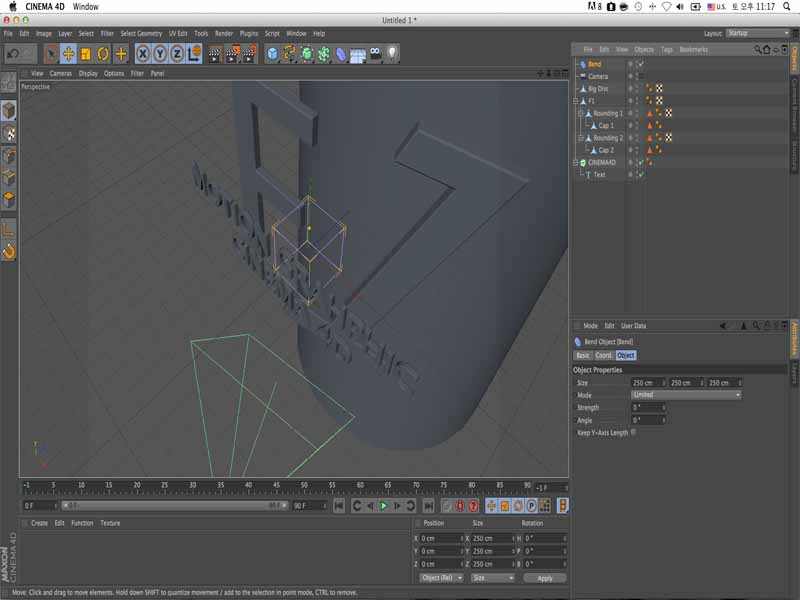Activate the Rotate tool in top toolbar

point(103,54)
